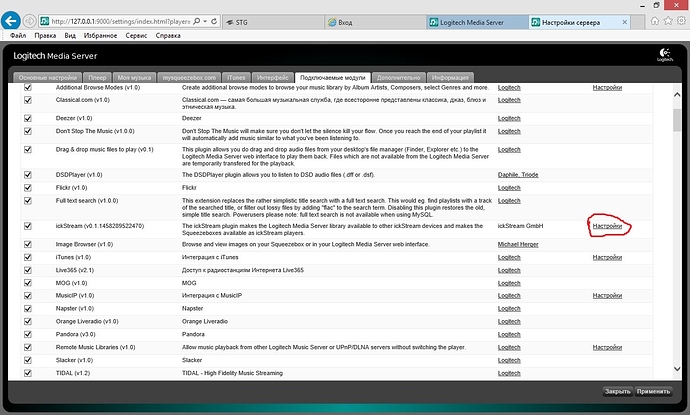Toggle Don't Stop The Music checkbox
Image resolution: width=690 pixels, height=415 pixels.
[x=28, y=131]
